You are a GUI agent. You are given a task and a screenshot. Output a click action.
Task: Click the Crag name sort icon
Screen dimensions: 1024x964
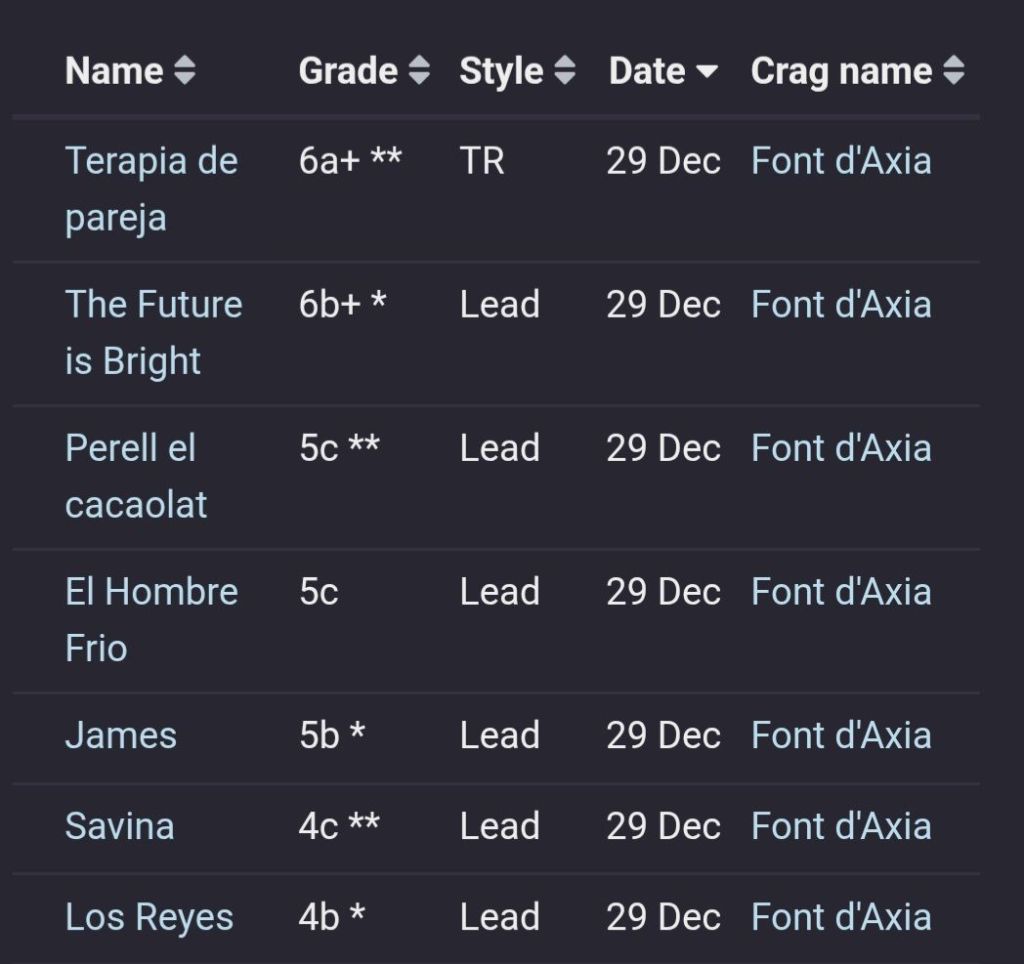[x=954, y=71]
